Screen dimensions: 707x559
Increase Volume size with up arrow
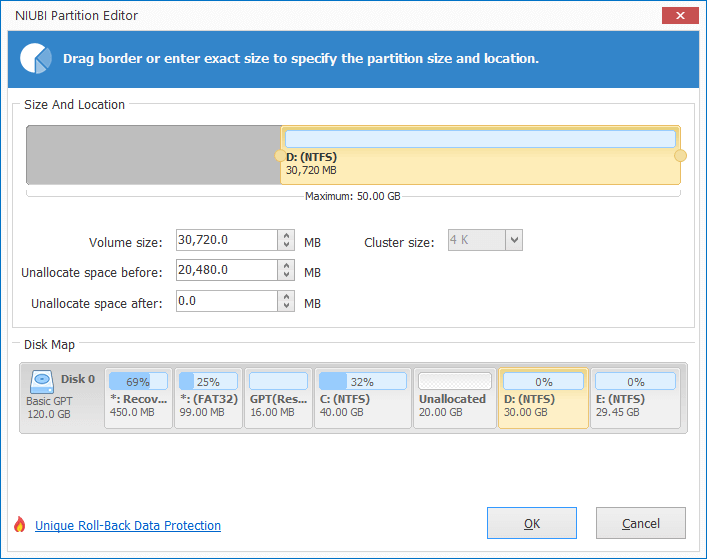(286, 235)
